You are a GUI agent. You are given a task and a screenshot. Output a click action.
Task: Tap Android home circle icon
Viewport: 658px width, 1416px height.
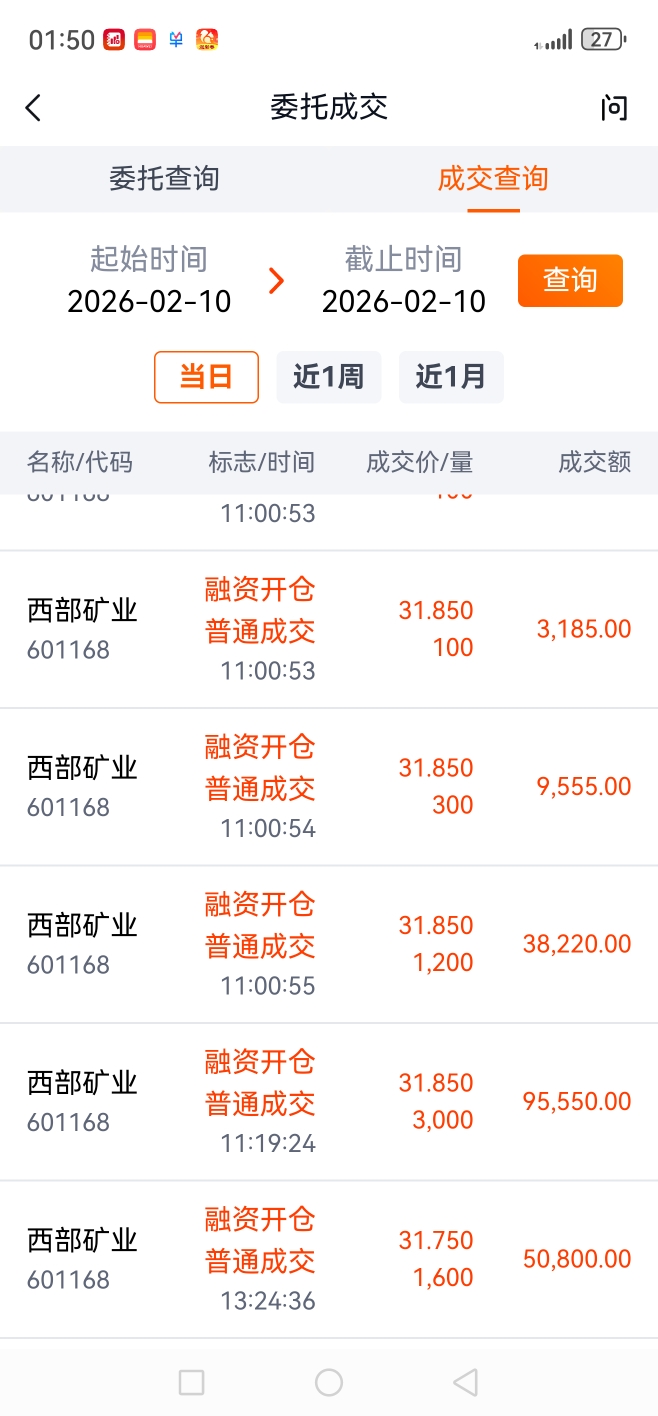point(329,1382)
